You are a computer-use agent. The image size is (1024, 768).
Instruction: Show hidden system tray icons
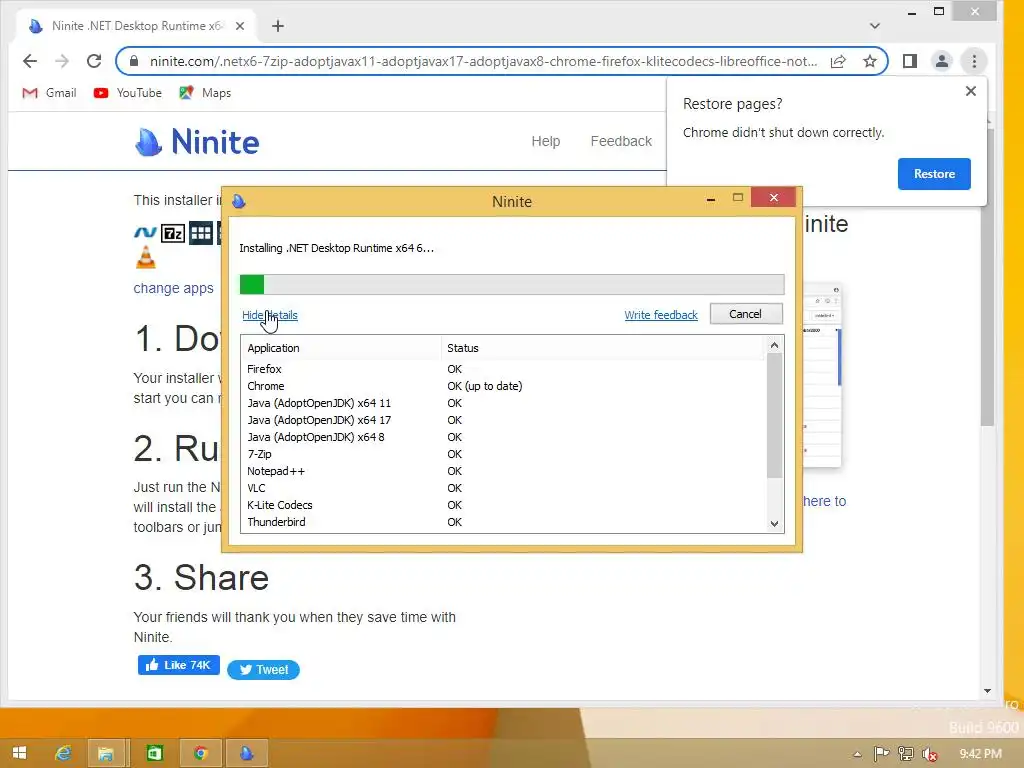tap(857, 754)
